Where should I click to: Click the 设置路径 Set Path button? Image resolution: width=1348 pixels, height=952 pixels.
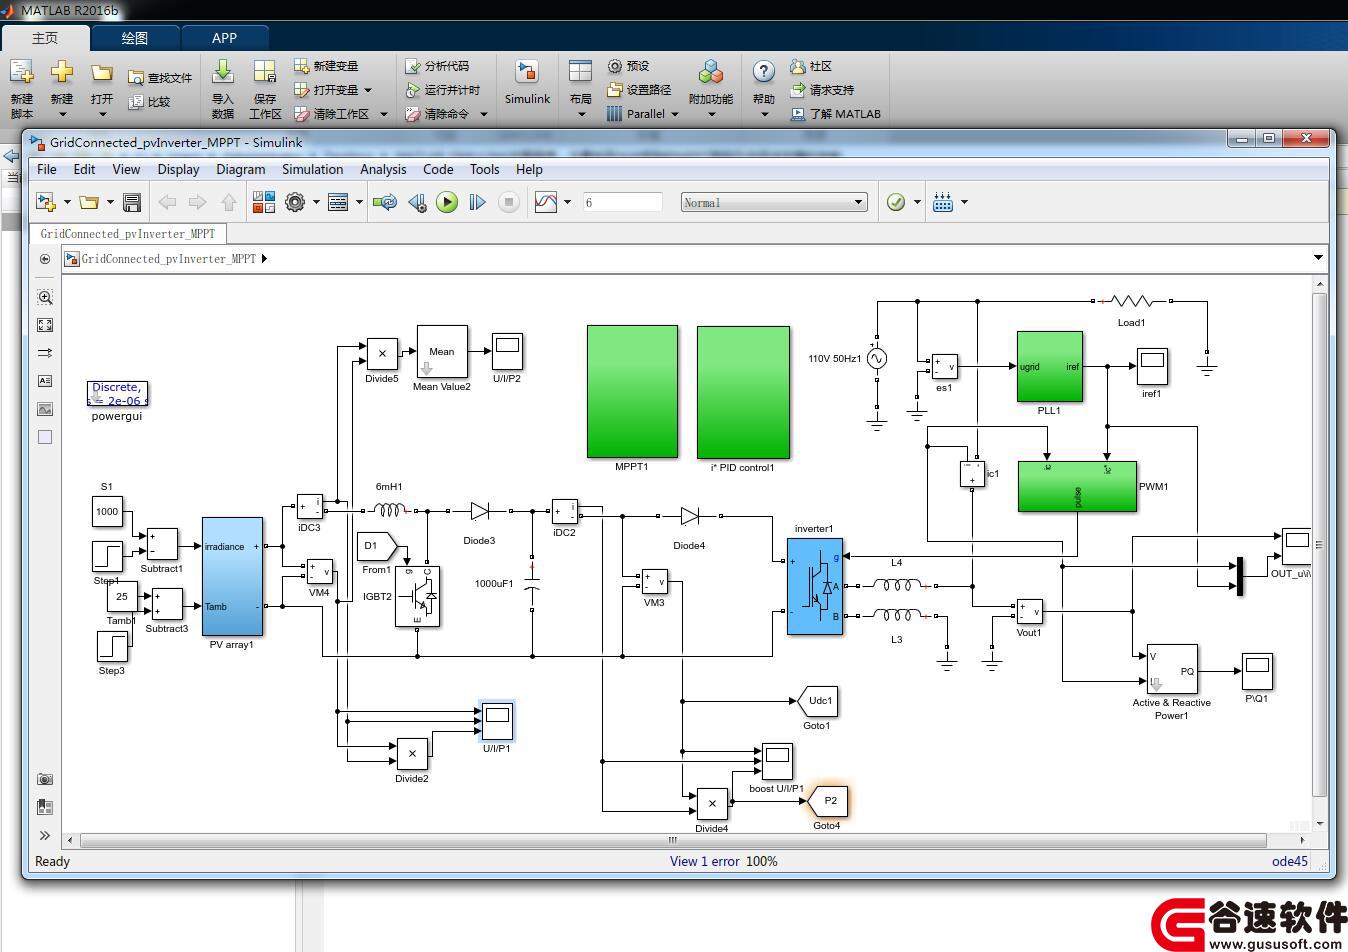[x=639, y=90]
